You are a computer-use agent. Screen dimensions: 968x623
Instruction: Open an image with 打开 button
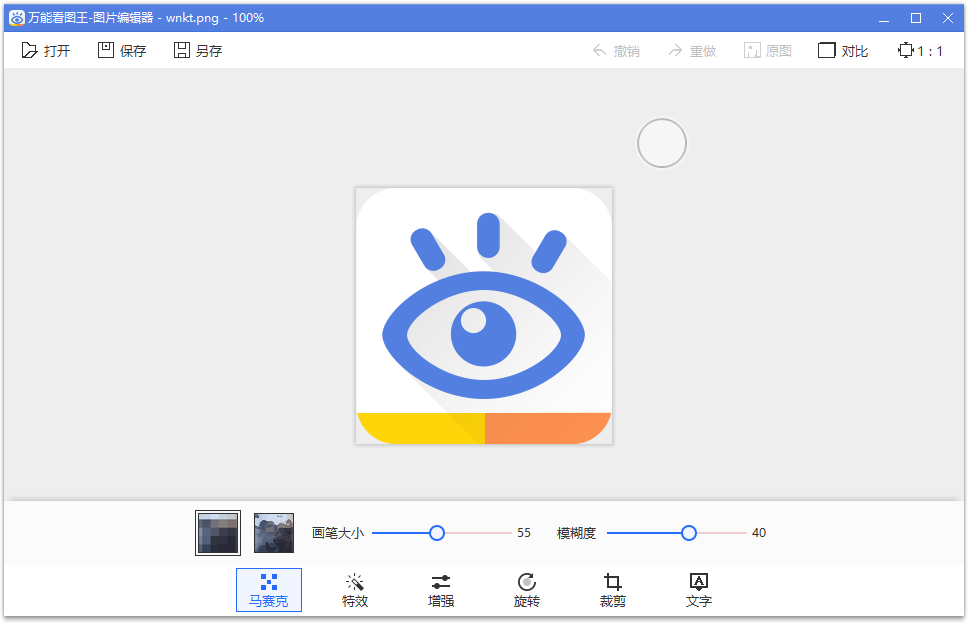click(46, 51)
